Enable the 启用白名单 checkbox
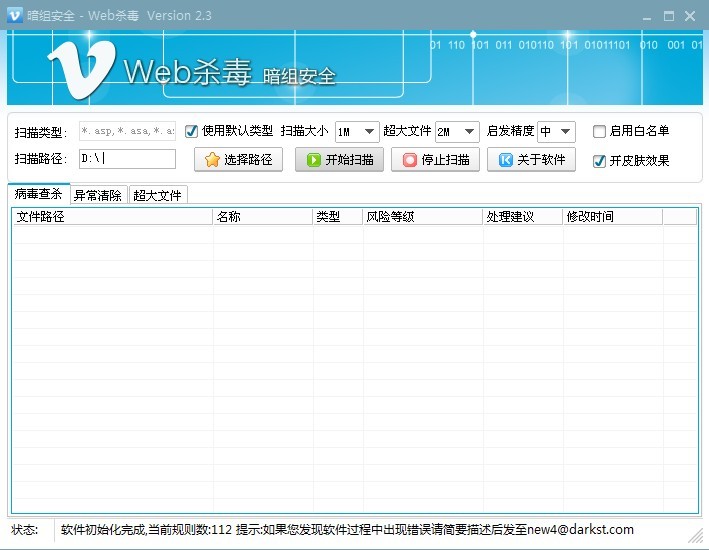 pyautogui.click(x=599, y=131)
